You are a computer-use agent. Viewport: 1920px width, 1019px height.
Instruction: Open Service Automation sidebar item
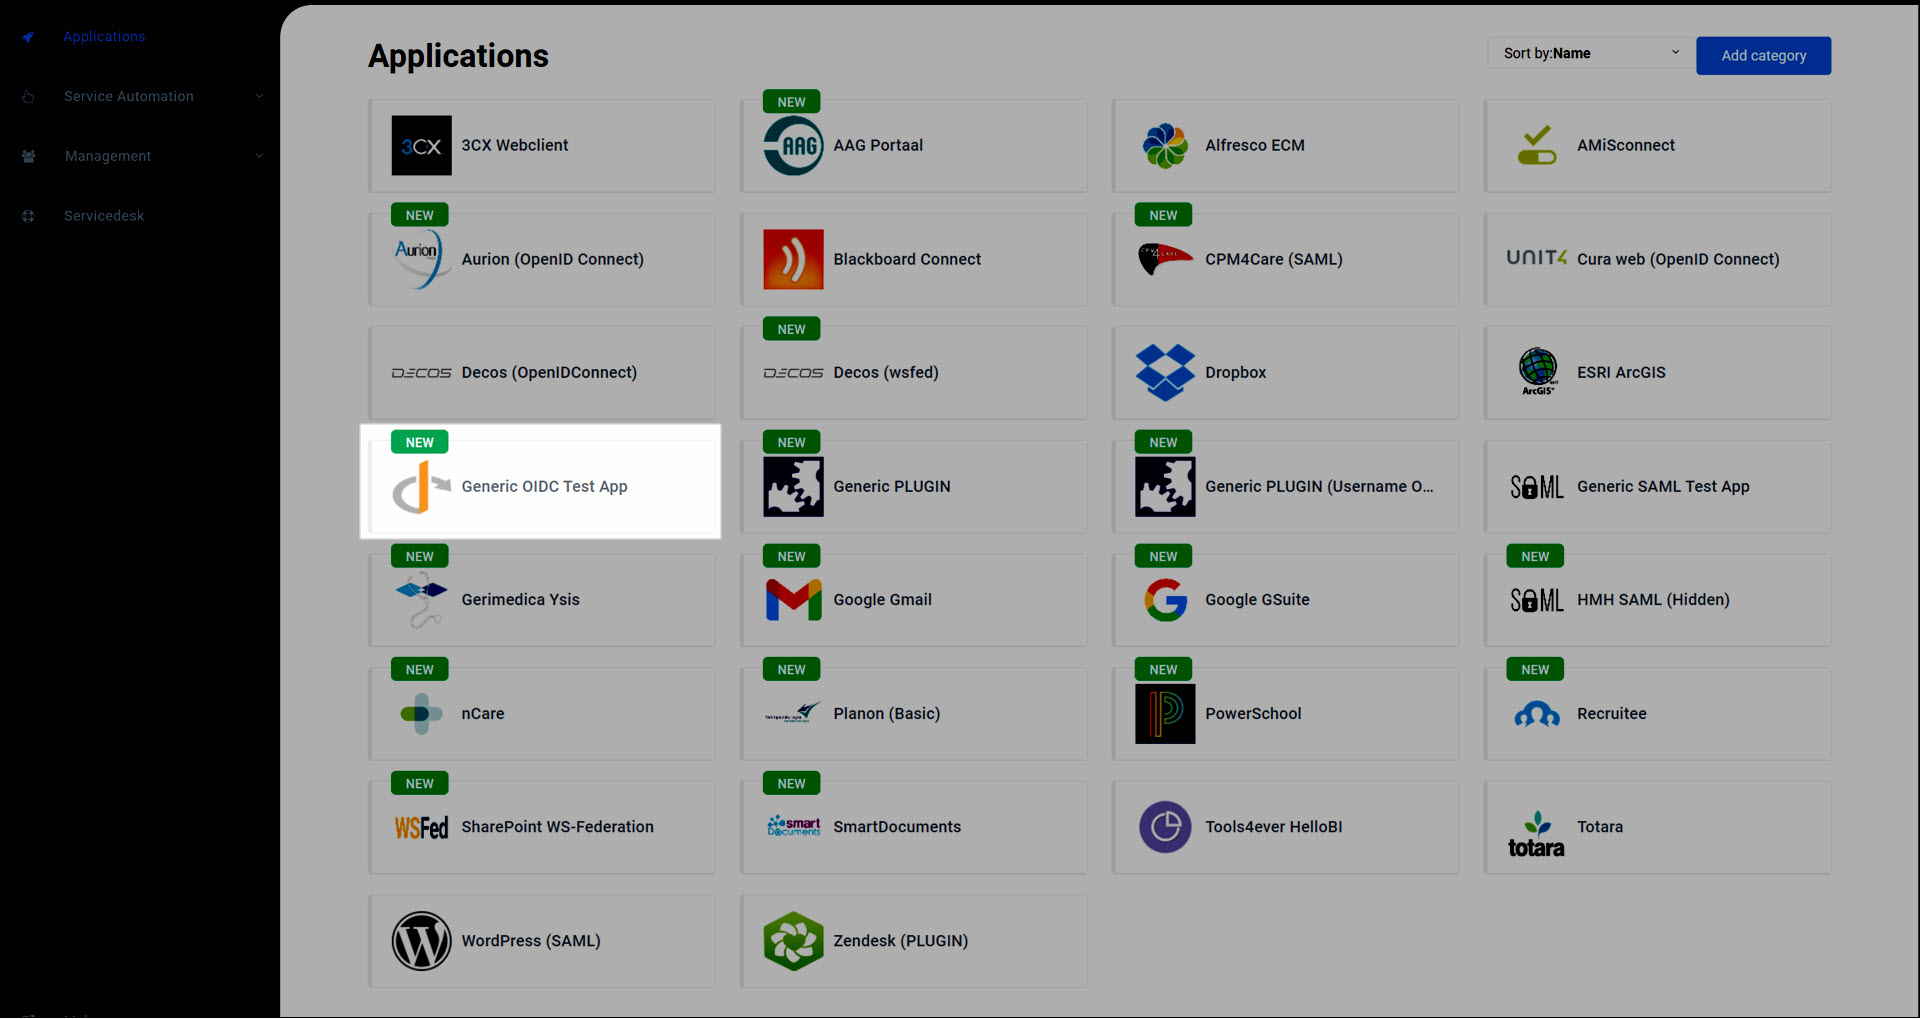(129, 97)
